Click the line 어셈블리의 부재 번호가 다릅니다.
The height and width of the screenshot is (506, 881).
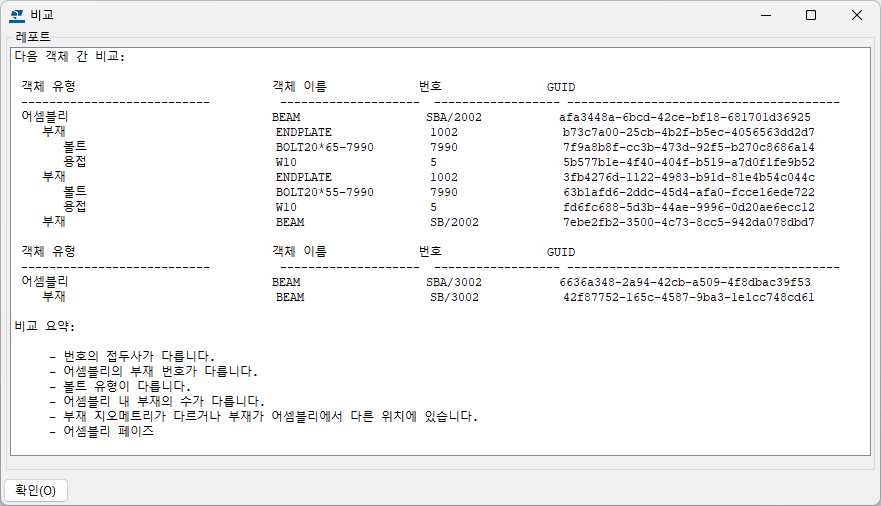pyautogui.click(x=160, y=371)
